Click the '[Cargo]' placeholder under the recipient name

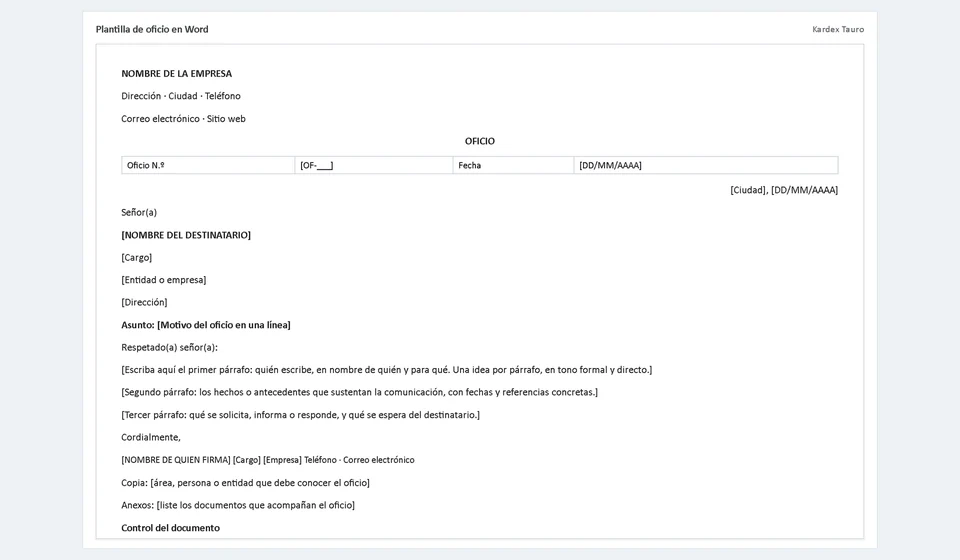(x=137, y=258)
